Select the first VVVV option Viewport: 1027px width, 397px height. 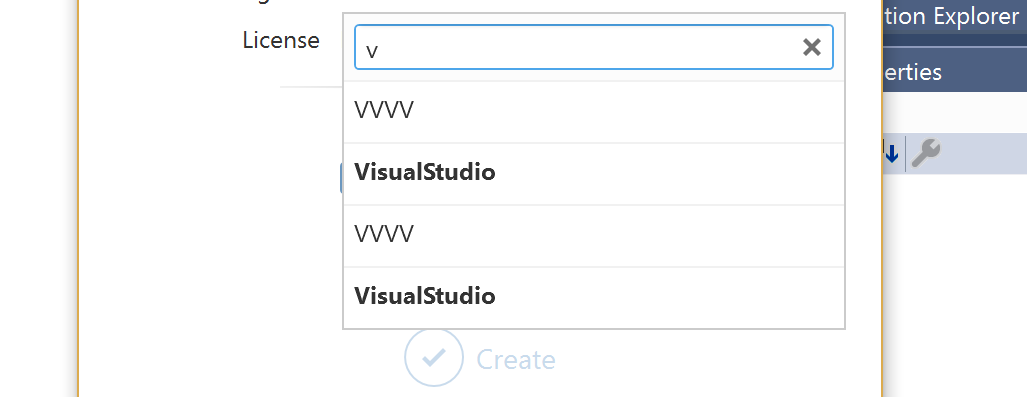(x=594, y=111)
